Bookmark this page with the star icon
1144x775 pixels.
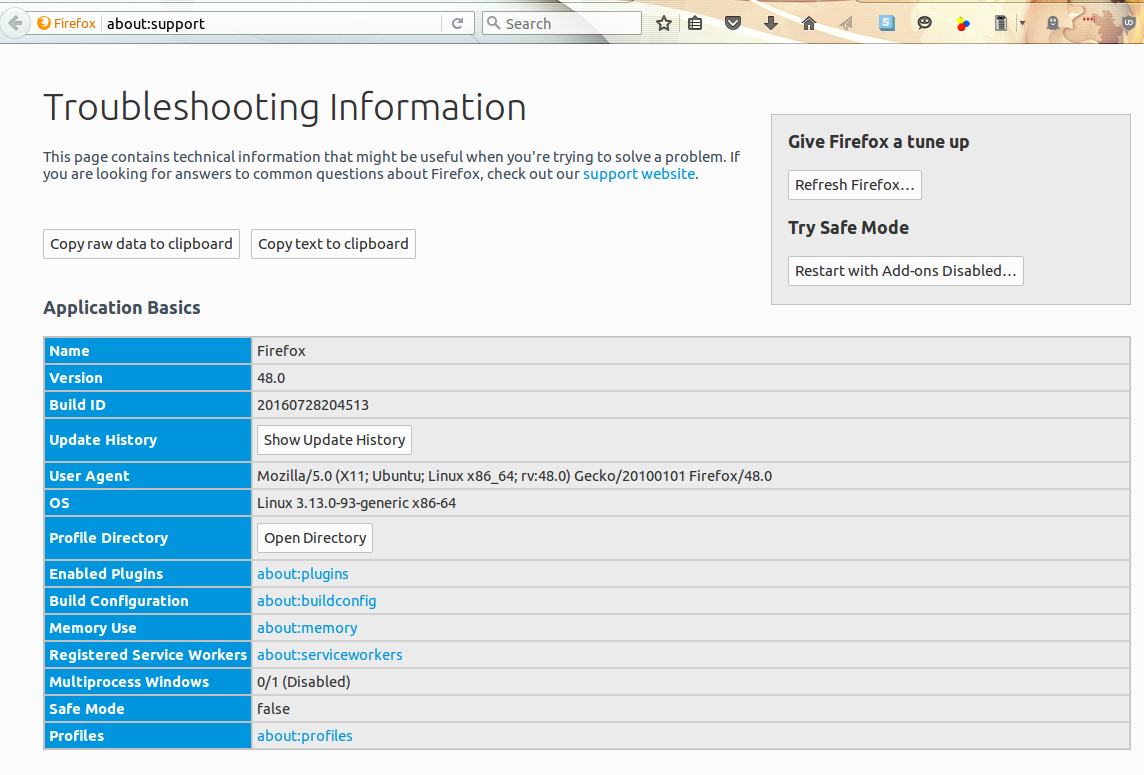(x=663, y=23)
